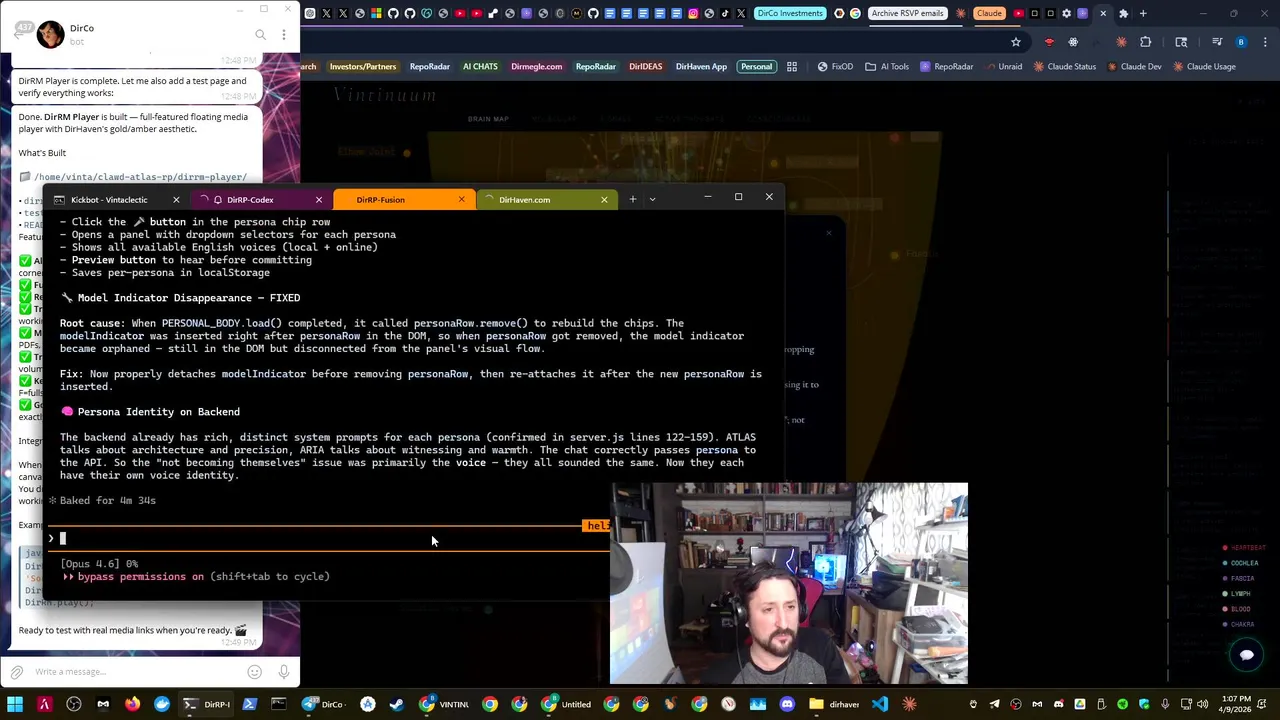Open PowerShell from the taskbar
Viewport: 1280px width, 720px height.
[x=250, y=704]
